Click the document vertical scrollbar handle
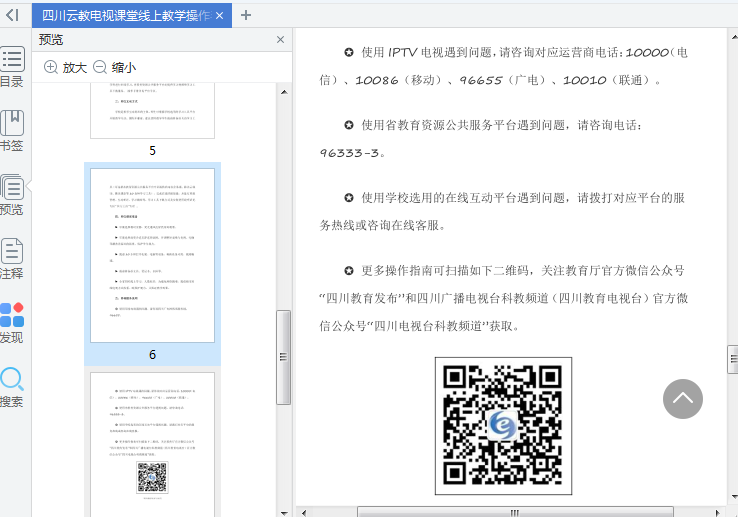Screen dimensions: 738x517 click(733, 359)
